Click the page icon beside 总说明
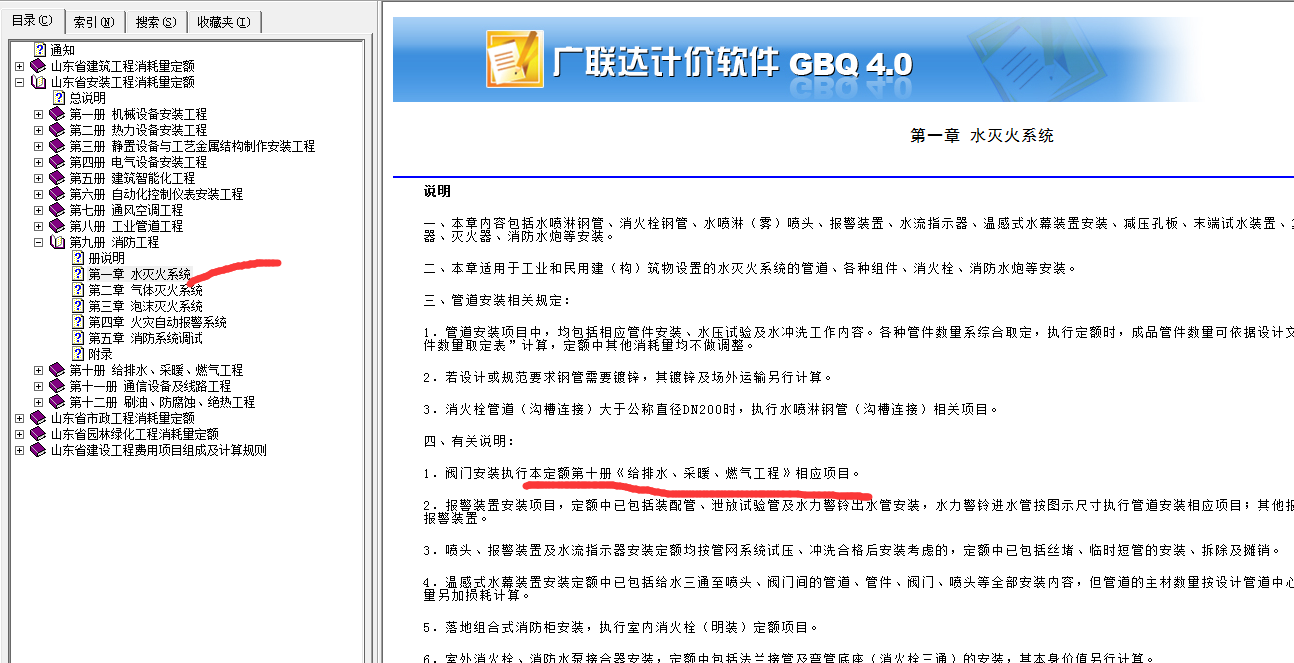The image size is (1294, 663). (58, 98)
